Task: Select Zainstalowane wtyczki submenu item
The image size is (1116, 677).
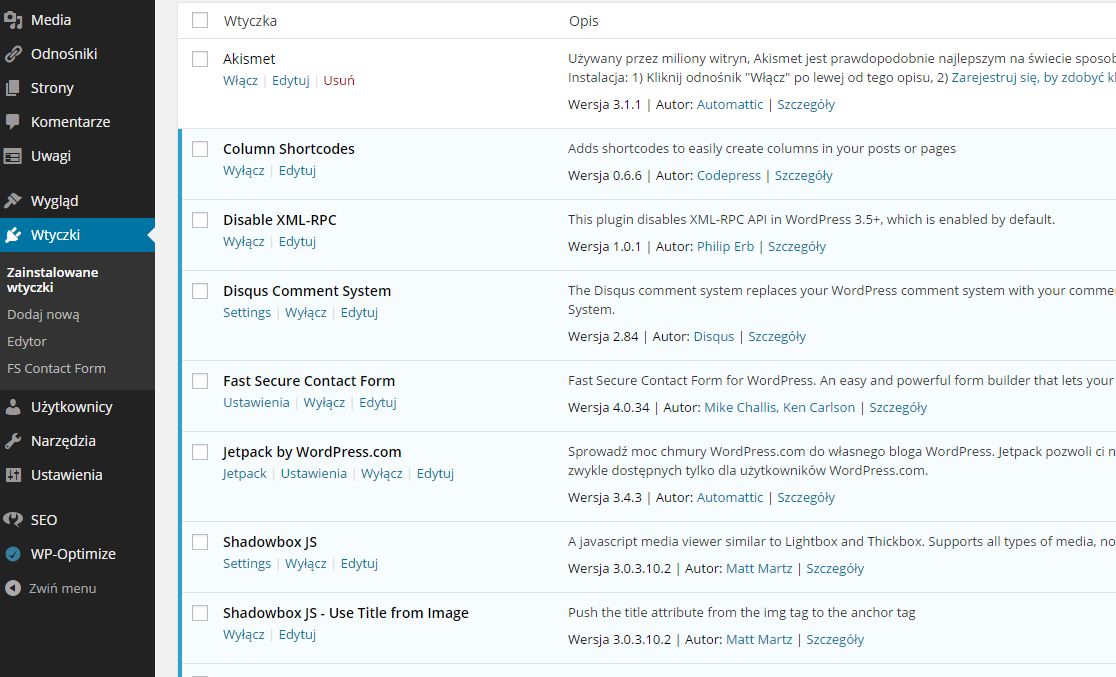Action: [x=53, y=280]
